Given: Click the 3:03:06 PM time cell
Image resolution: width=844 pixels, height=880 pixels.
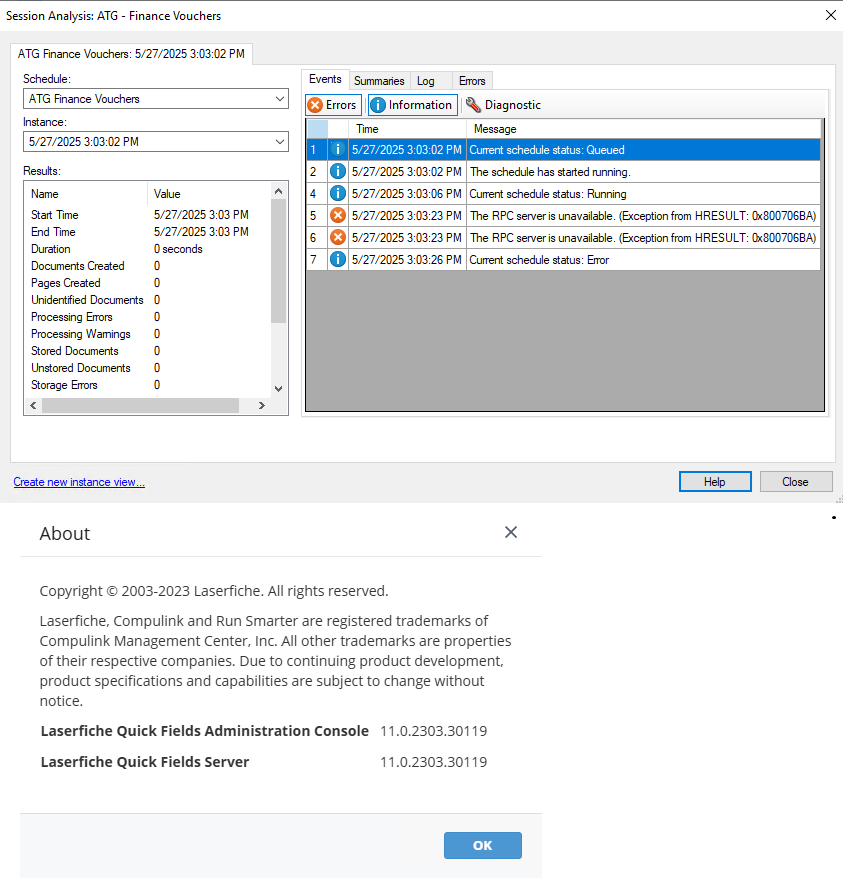Looking at the screenshot, I should pyautogui.click(x=407, y=194).
